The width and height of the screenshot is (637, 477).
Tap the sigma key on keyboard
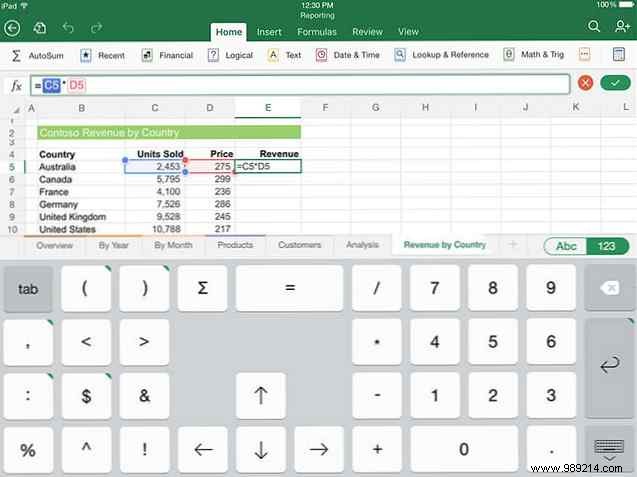(x=202, y=288)
